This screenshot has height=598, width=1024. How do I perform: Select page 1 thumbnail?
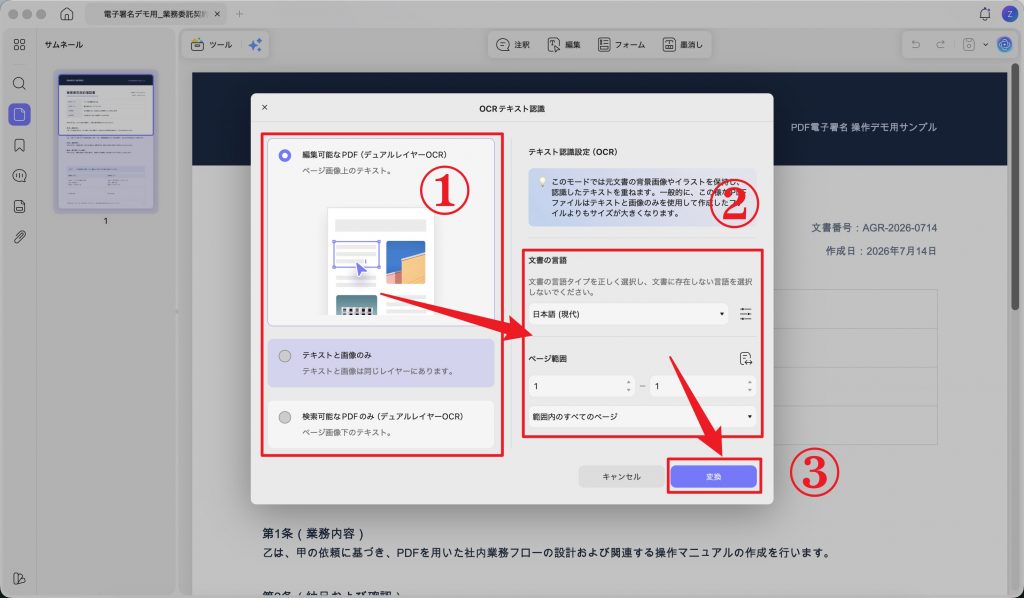[106, 141]
